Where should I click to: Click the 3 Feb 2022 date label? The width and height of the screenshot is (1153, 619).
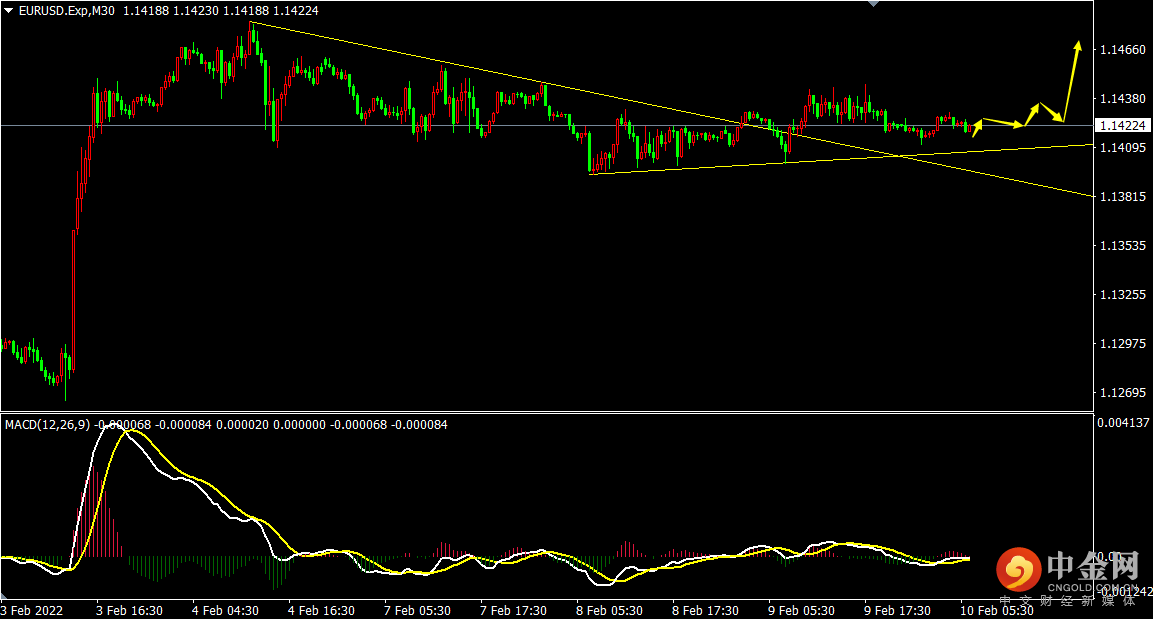32,611
